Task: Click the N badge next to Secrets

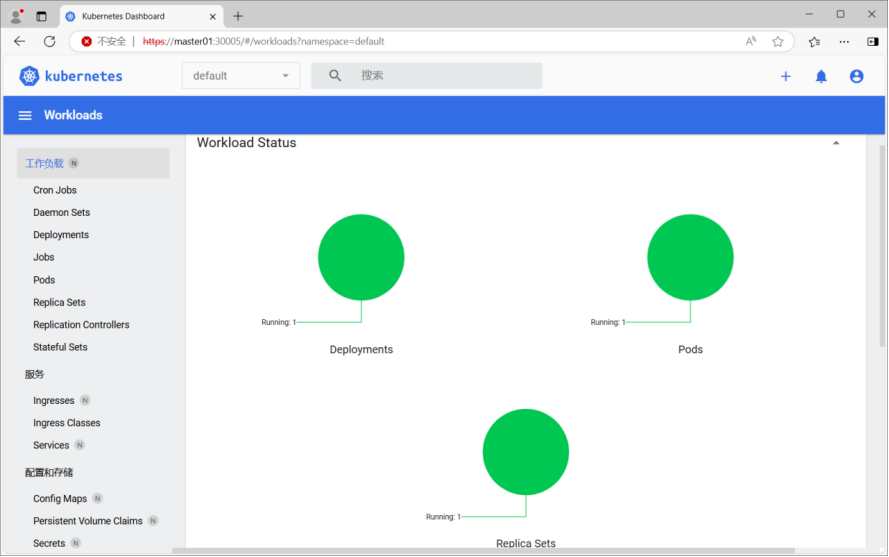Action: tap(76, 543)
